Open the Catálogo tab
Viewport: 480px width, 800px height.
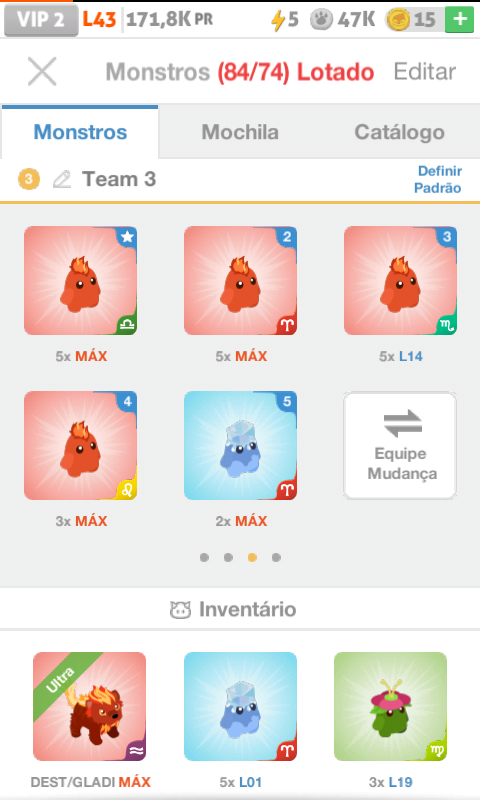399,132
